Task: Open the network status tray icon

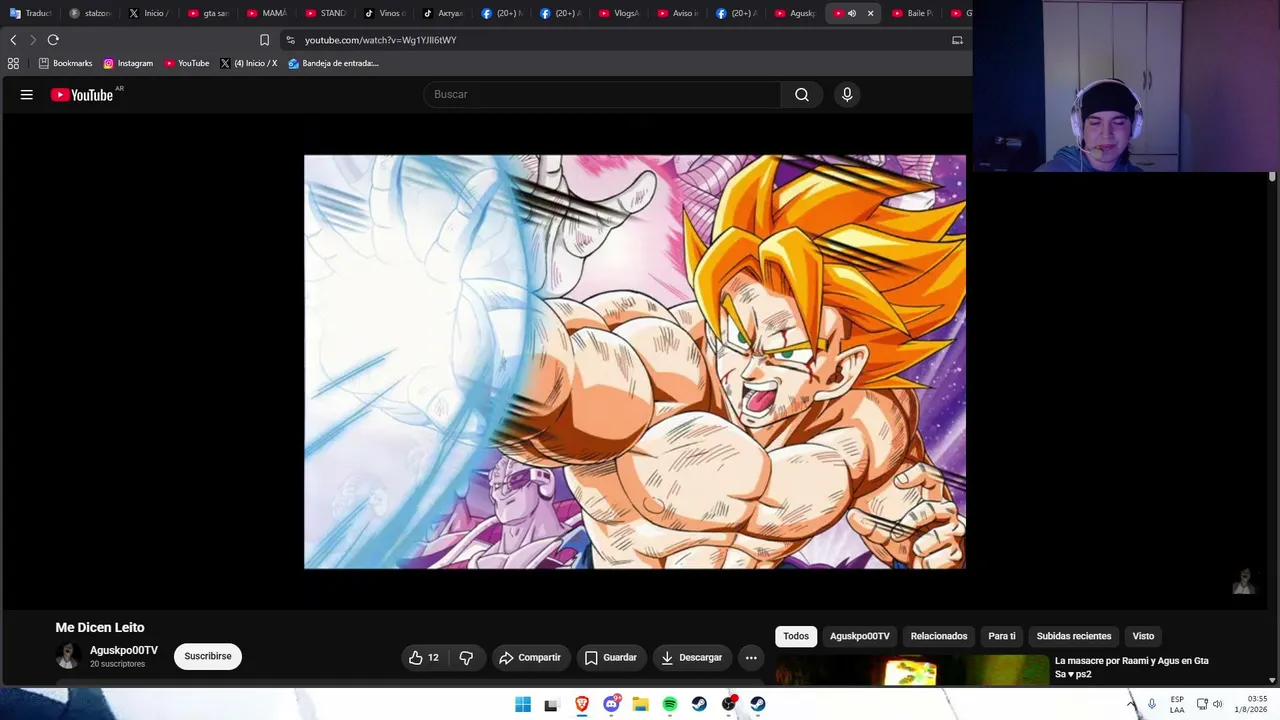Action: click(1202, 704)
